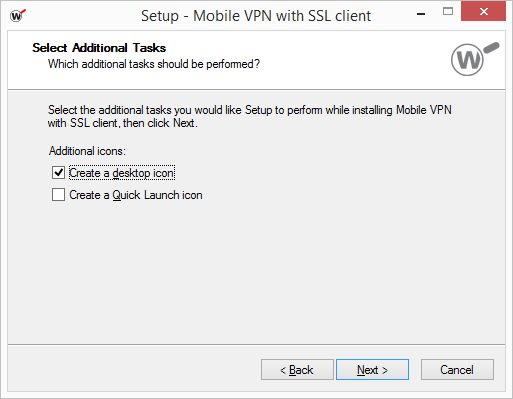
Task: Click the white header banner background
Action: point(350,60)
